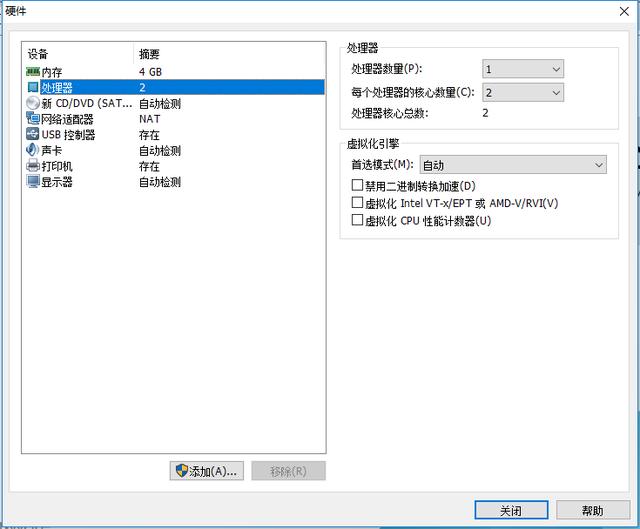Expand 每个处理器的核心数量 dropdown
Image resolution: width=640 pixels, height=529 pixels.
point(523,93)
